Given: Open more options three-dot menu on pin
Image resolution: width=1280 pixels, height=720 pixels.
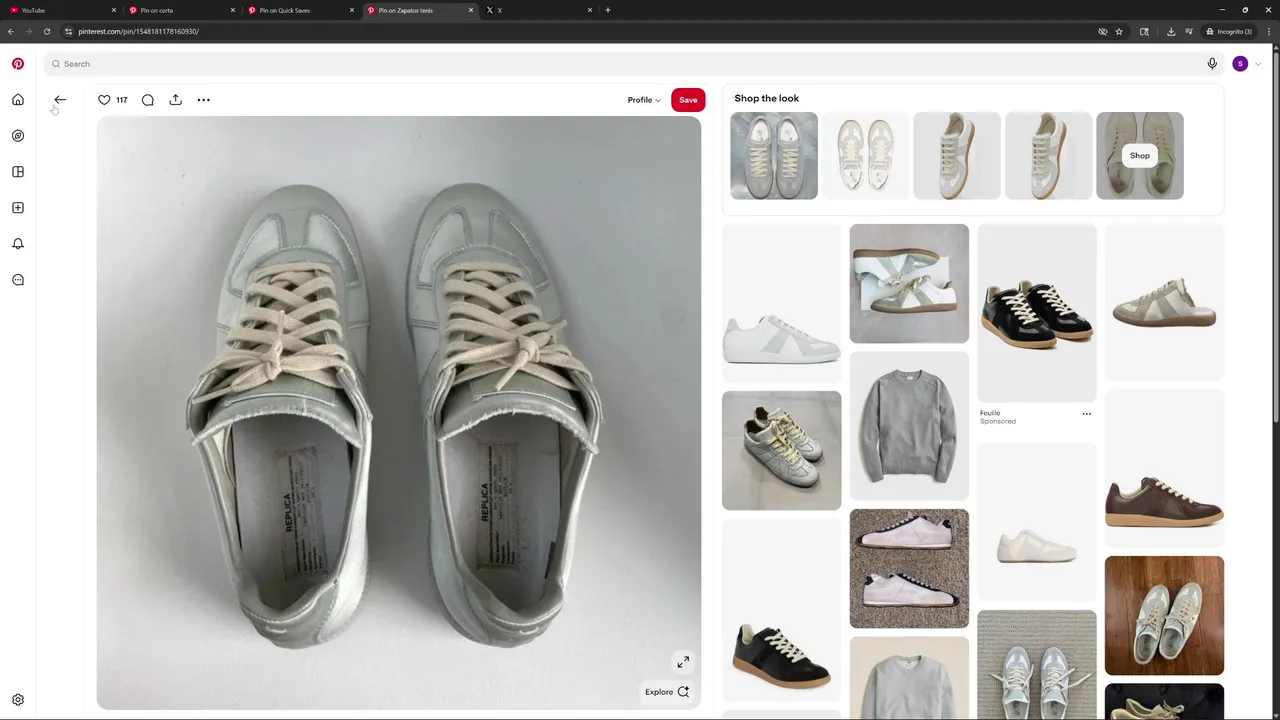Looking at the screenshot, I should 204,100.
